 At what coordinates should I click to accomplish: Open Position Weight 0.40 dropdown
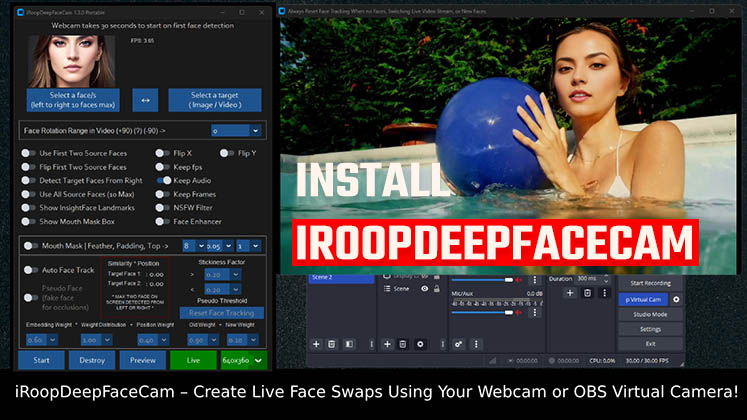(x=153, y=340)
